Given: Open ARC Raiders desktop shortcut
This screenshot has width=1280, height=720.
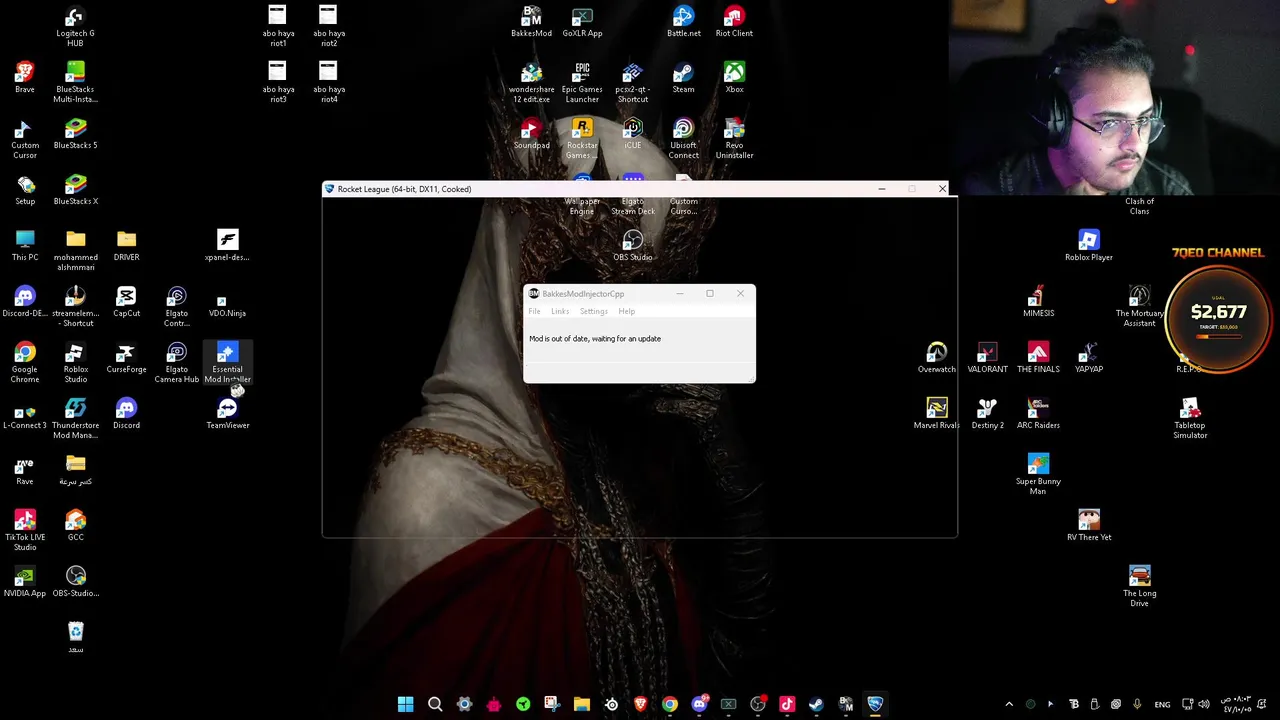Looking at the screenshot, I should [1038, 414].
